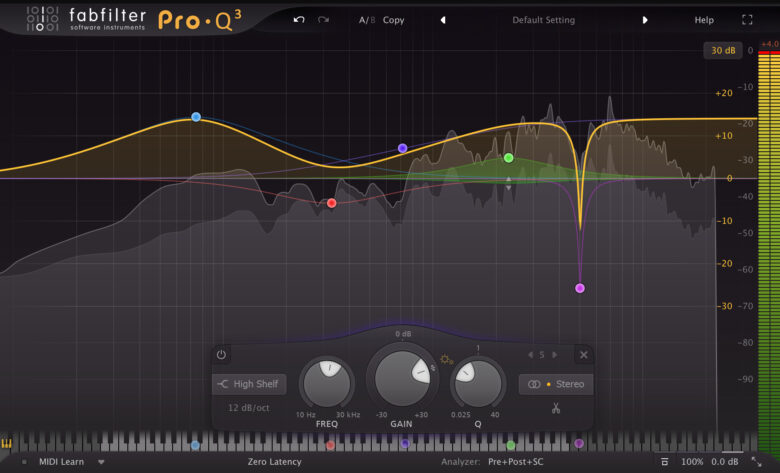Viewport: 780px width, 473px height.
Task: Click the 0.0 dB output gain value
Action: pyautogui.click(x=724, y=462)
